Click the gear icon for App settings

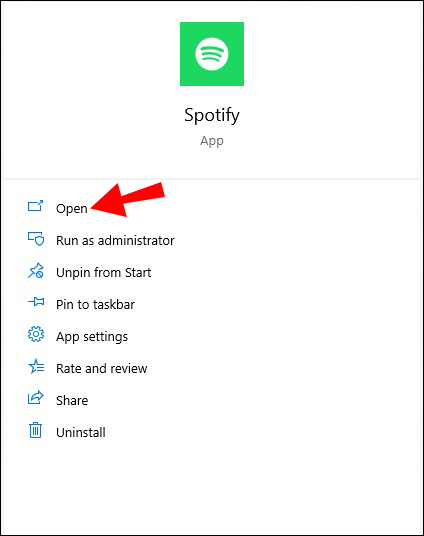click(36, 334)
